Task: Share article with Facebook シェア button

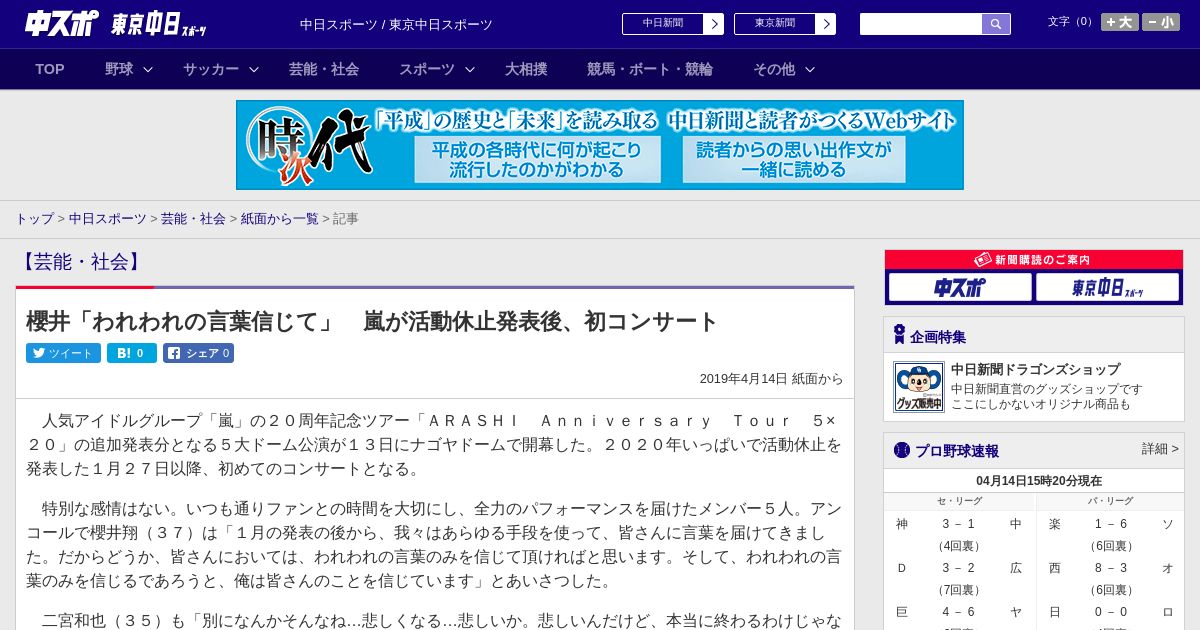Action: click(198, 353)
